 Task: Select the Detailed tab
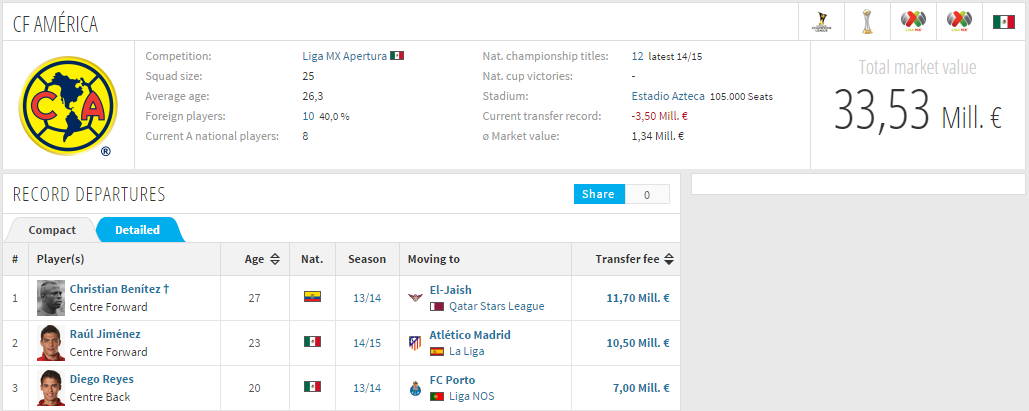click(138, 230)
